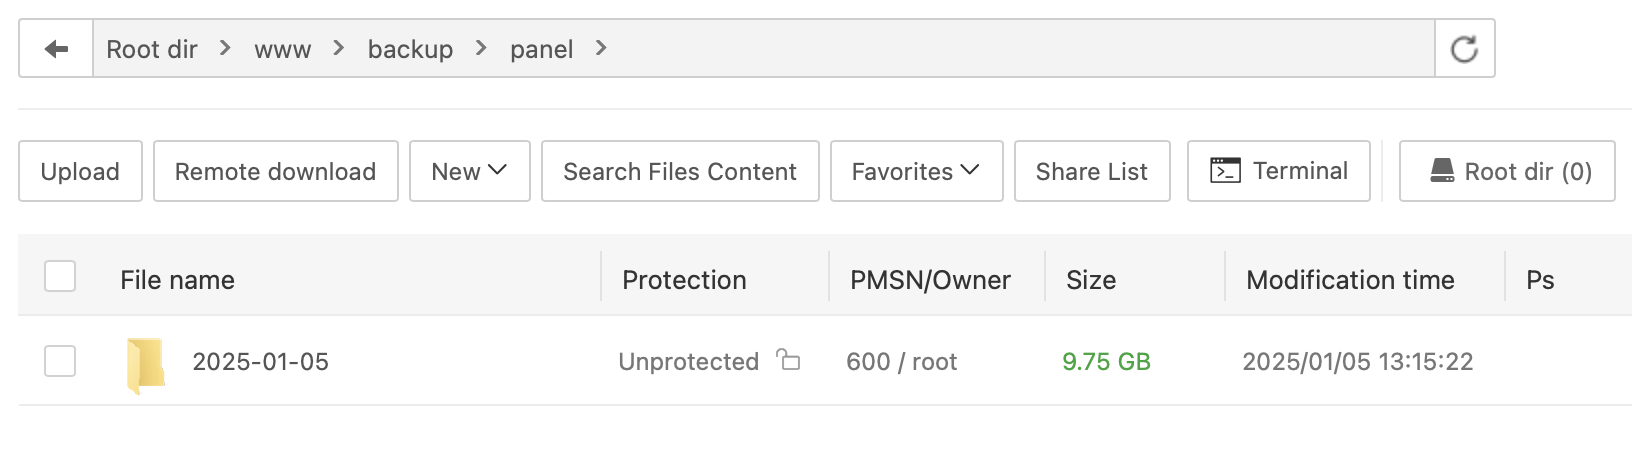Click the chevron after panel breadcrumb
Viewport: 1632px width, 460px height.
pos(601,48)
